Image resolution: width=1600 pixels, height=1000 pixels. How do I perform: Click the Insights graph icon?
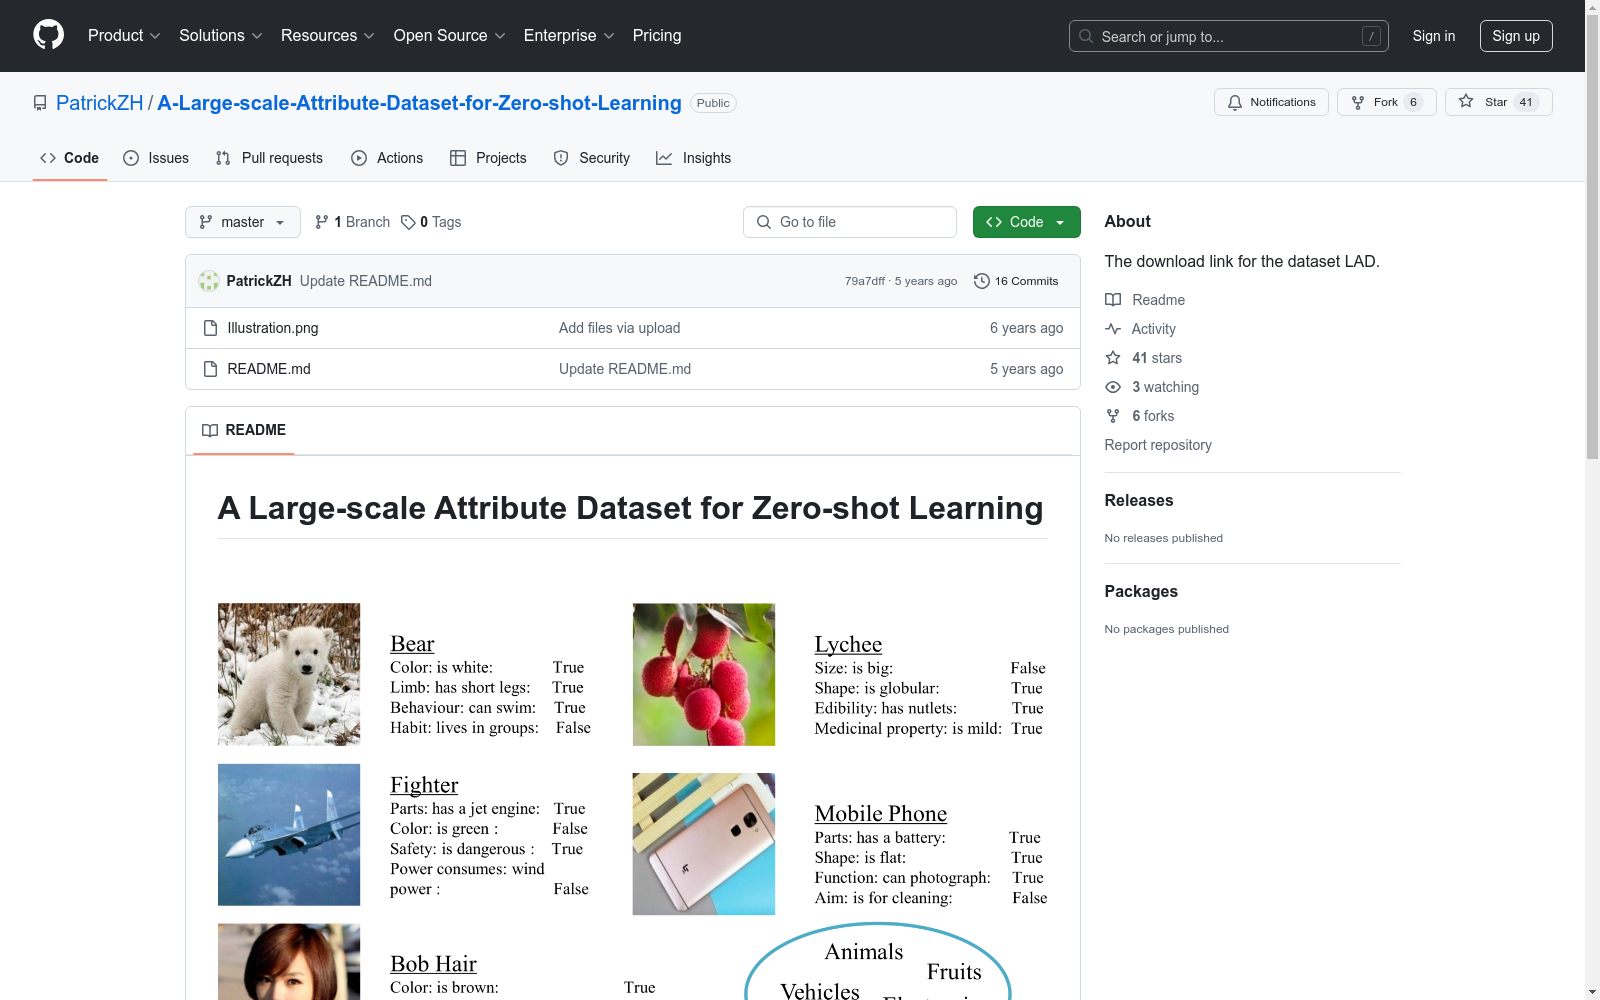click(x=664, y=158)
